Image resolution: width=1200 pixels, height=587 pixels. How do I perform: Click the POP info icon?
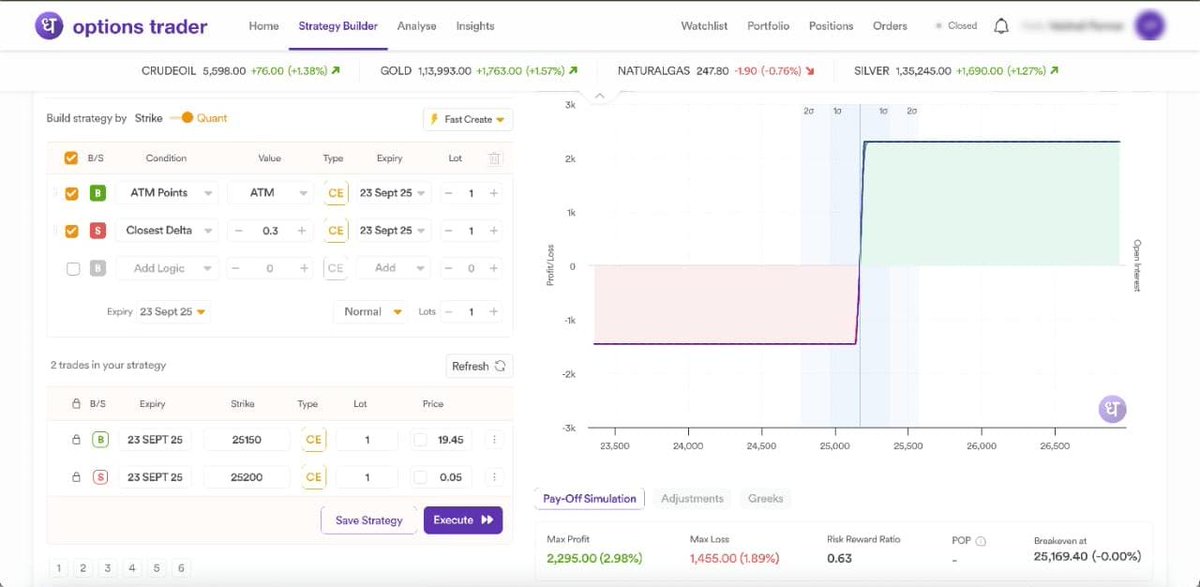pyautogui.click(x=980, y=541)
